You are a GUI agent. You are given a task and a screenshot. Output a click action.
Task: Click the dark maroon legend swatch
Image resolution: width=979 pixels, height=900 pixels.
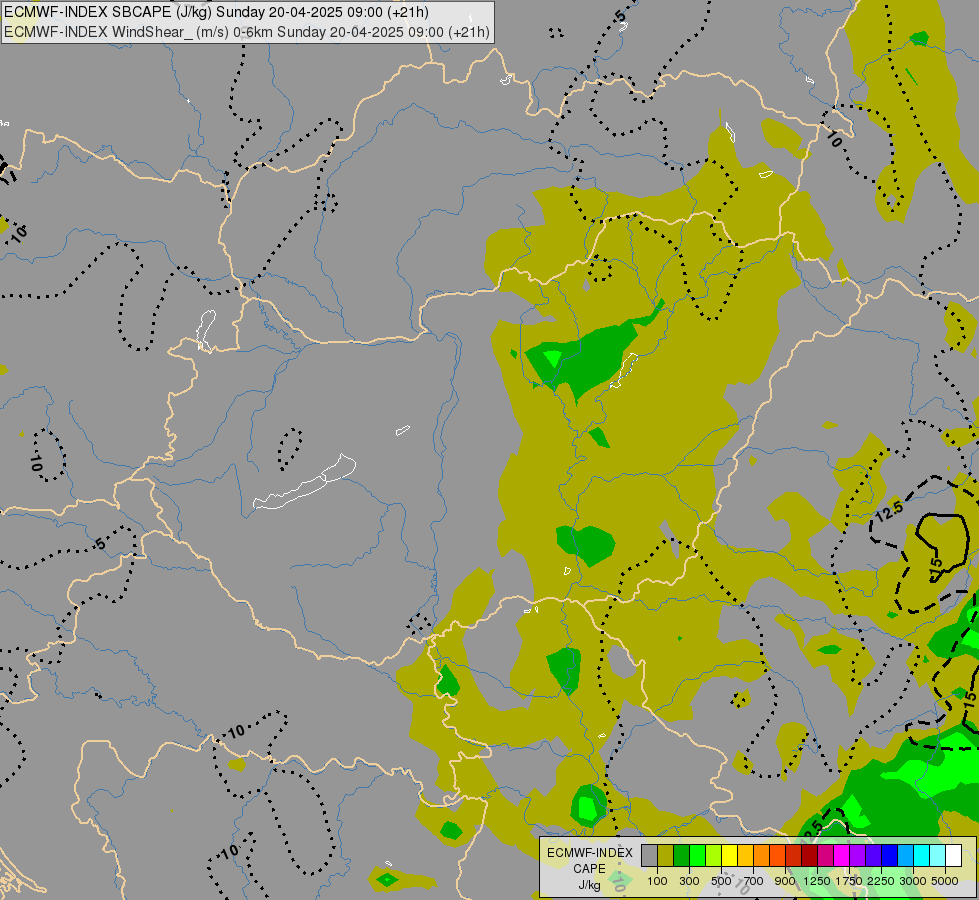coord(810,856)
